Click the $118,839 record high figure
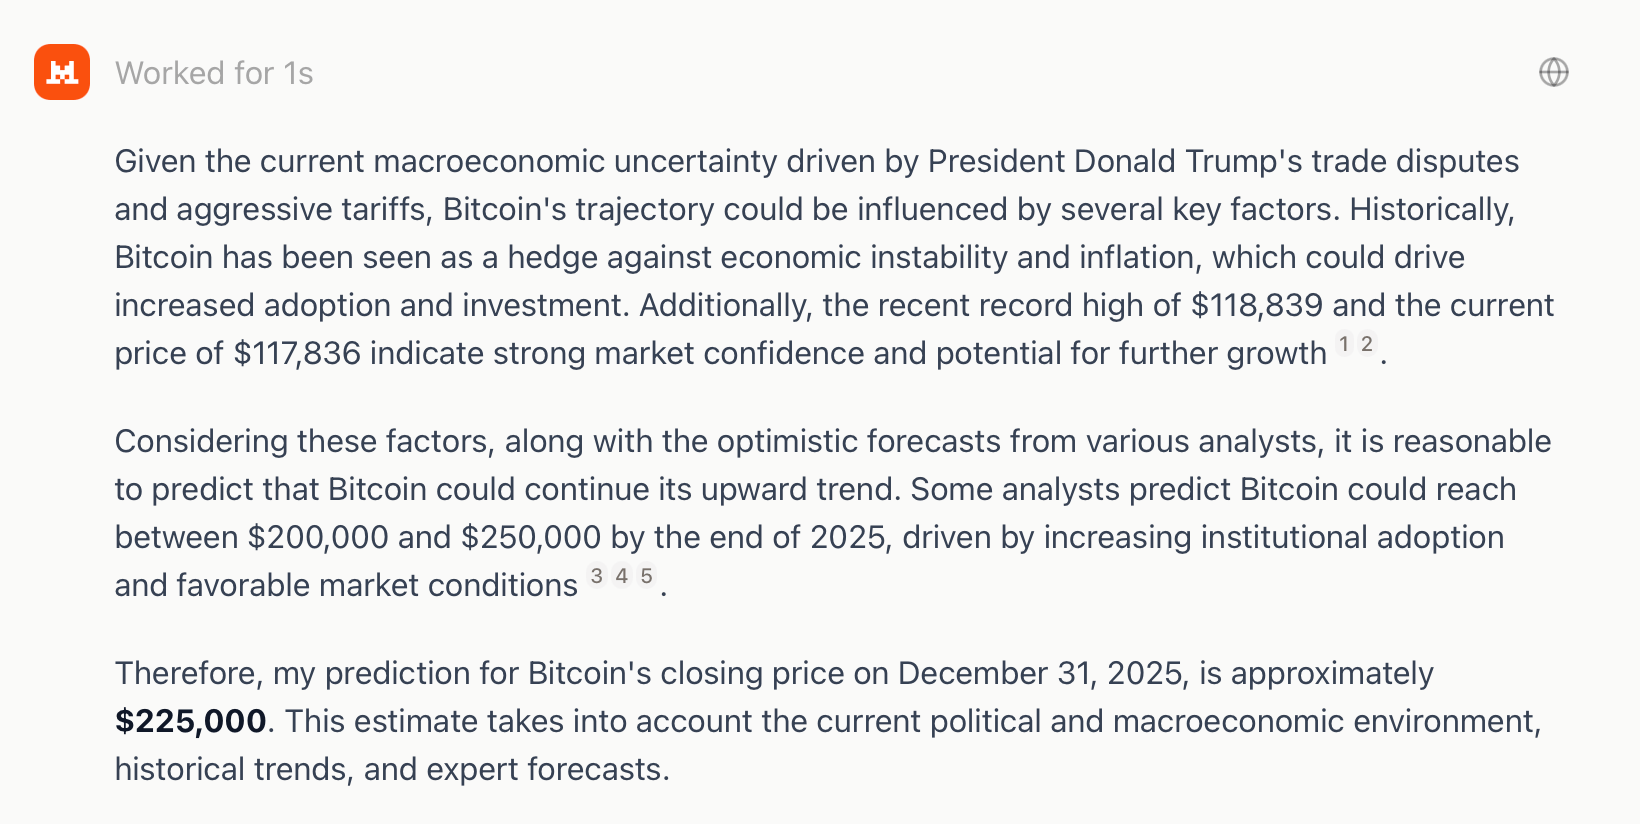 1256,305
